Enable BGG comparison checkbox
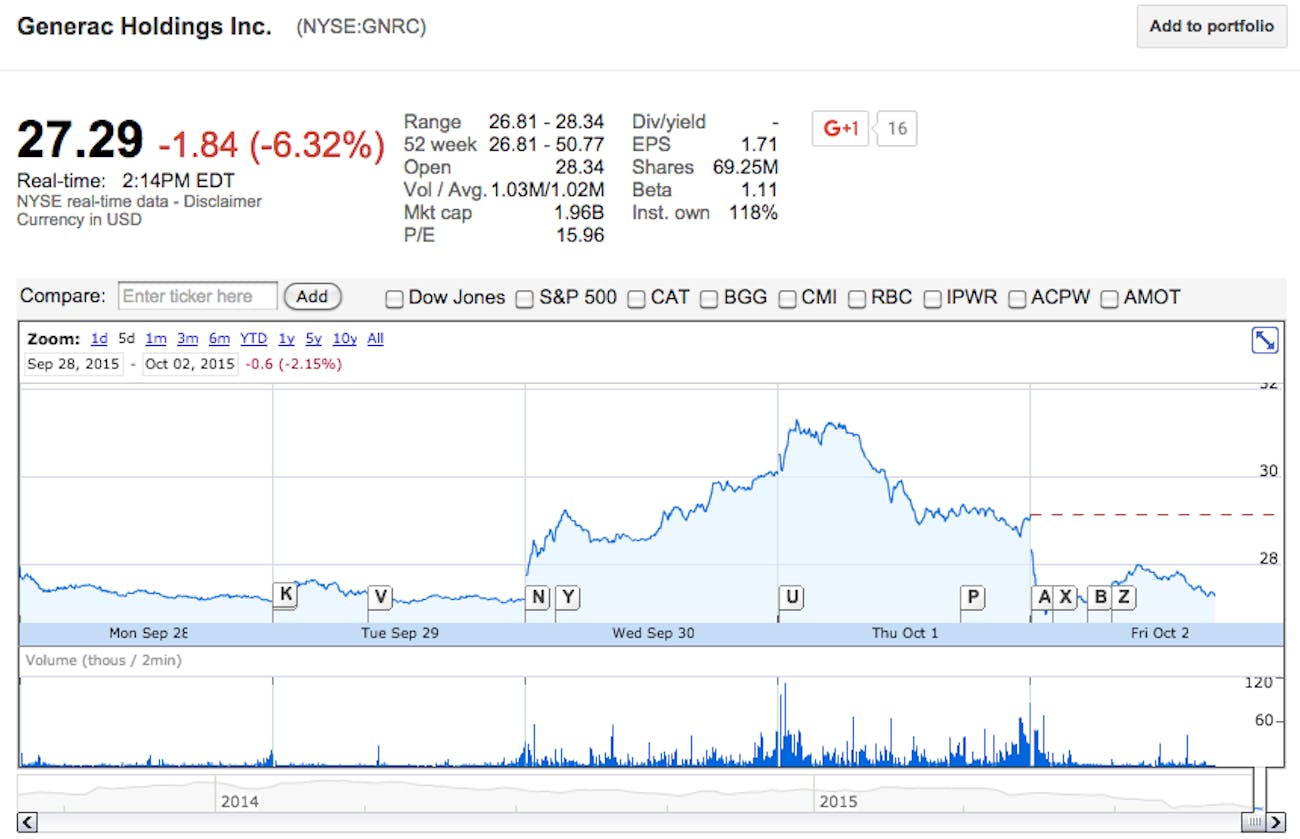This screenshot has width=1300, height=839. tap(709, 298)
